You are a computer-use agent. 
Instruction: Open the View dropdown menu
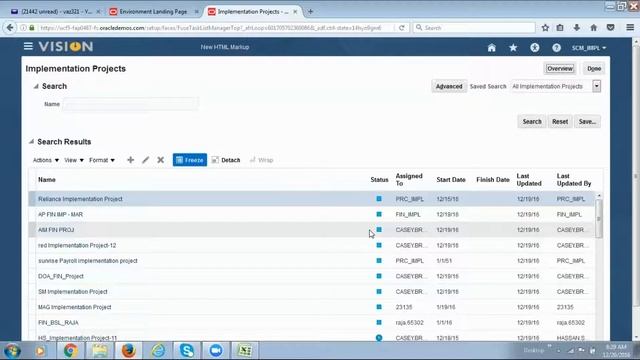tap(74, 160)
